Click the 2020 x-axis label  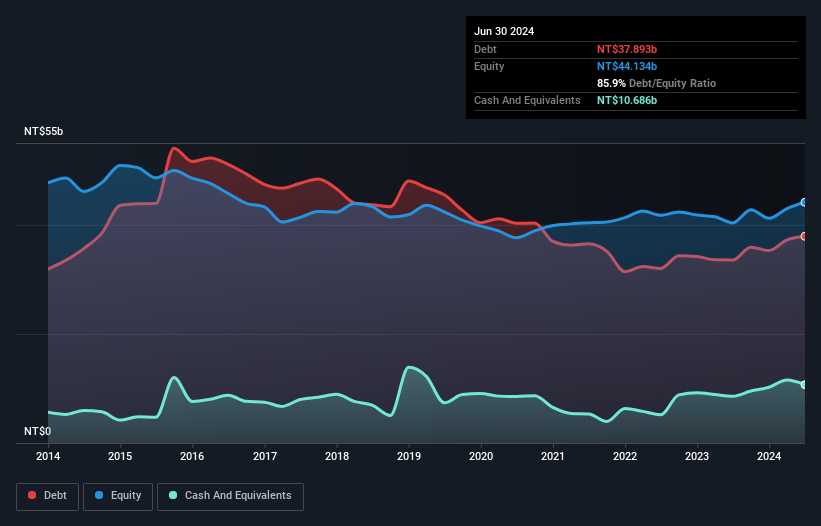click(x=481, y=456)
